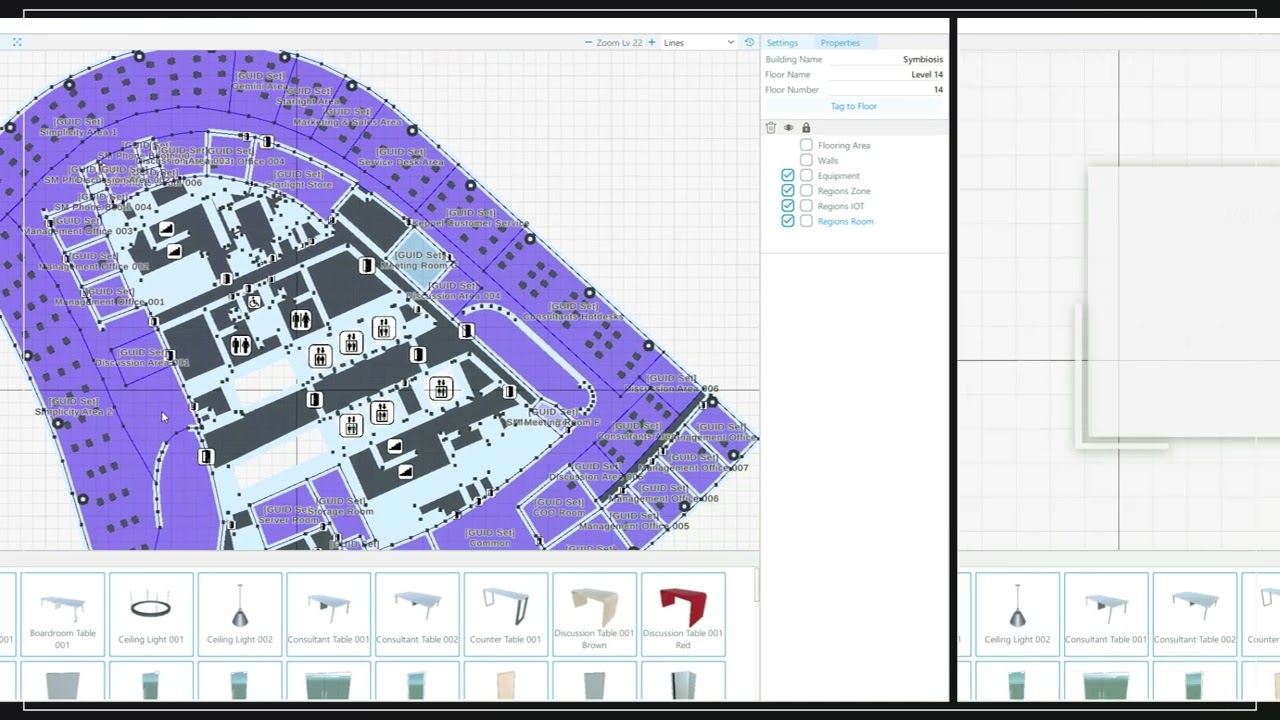Click the COO Room label on the map
Screen dimensions: 1280x720
click(x=558, y=513)
